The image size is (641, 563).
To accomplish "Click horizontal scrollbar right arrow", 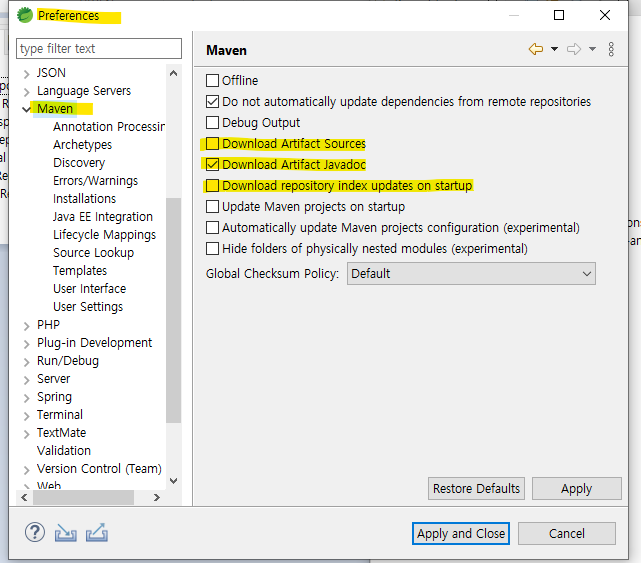I will (x=157, y=498).
